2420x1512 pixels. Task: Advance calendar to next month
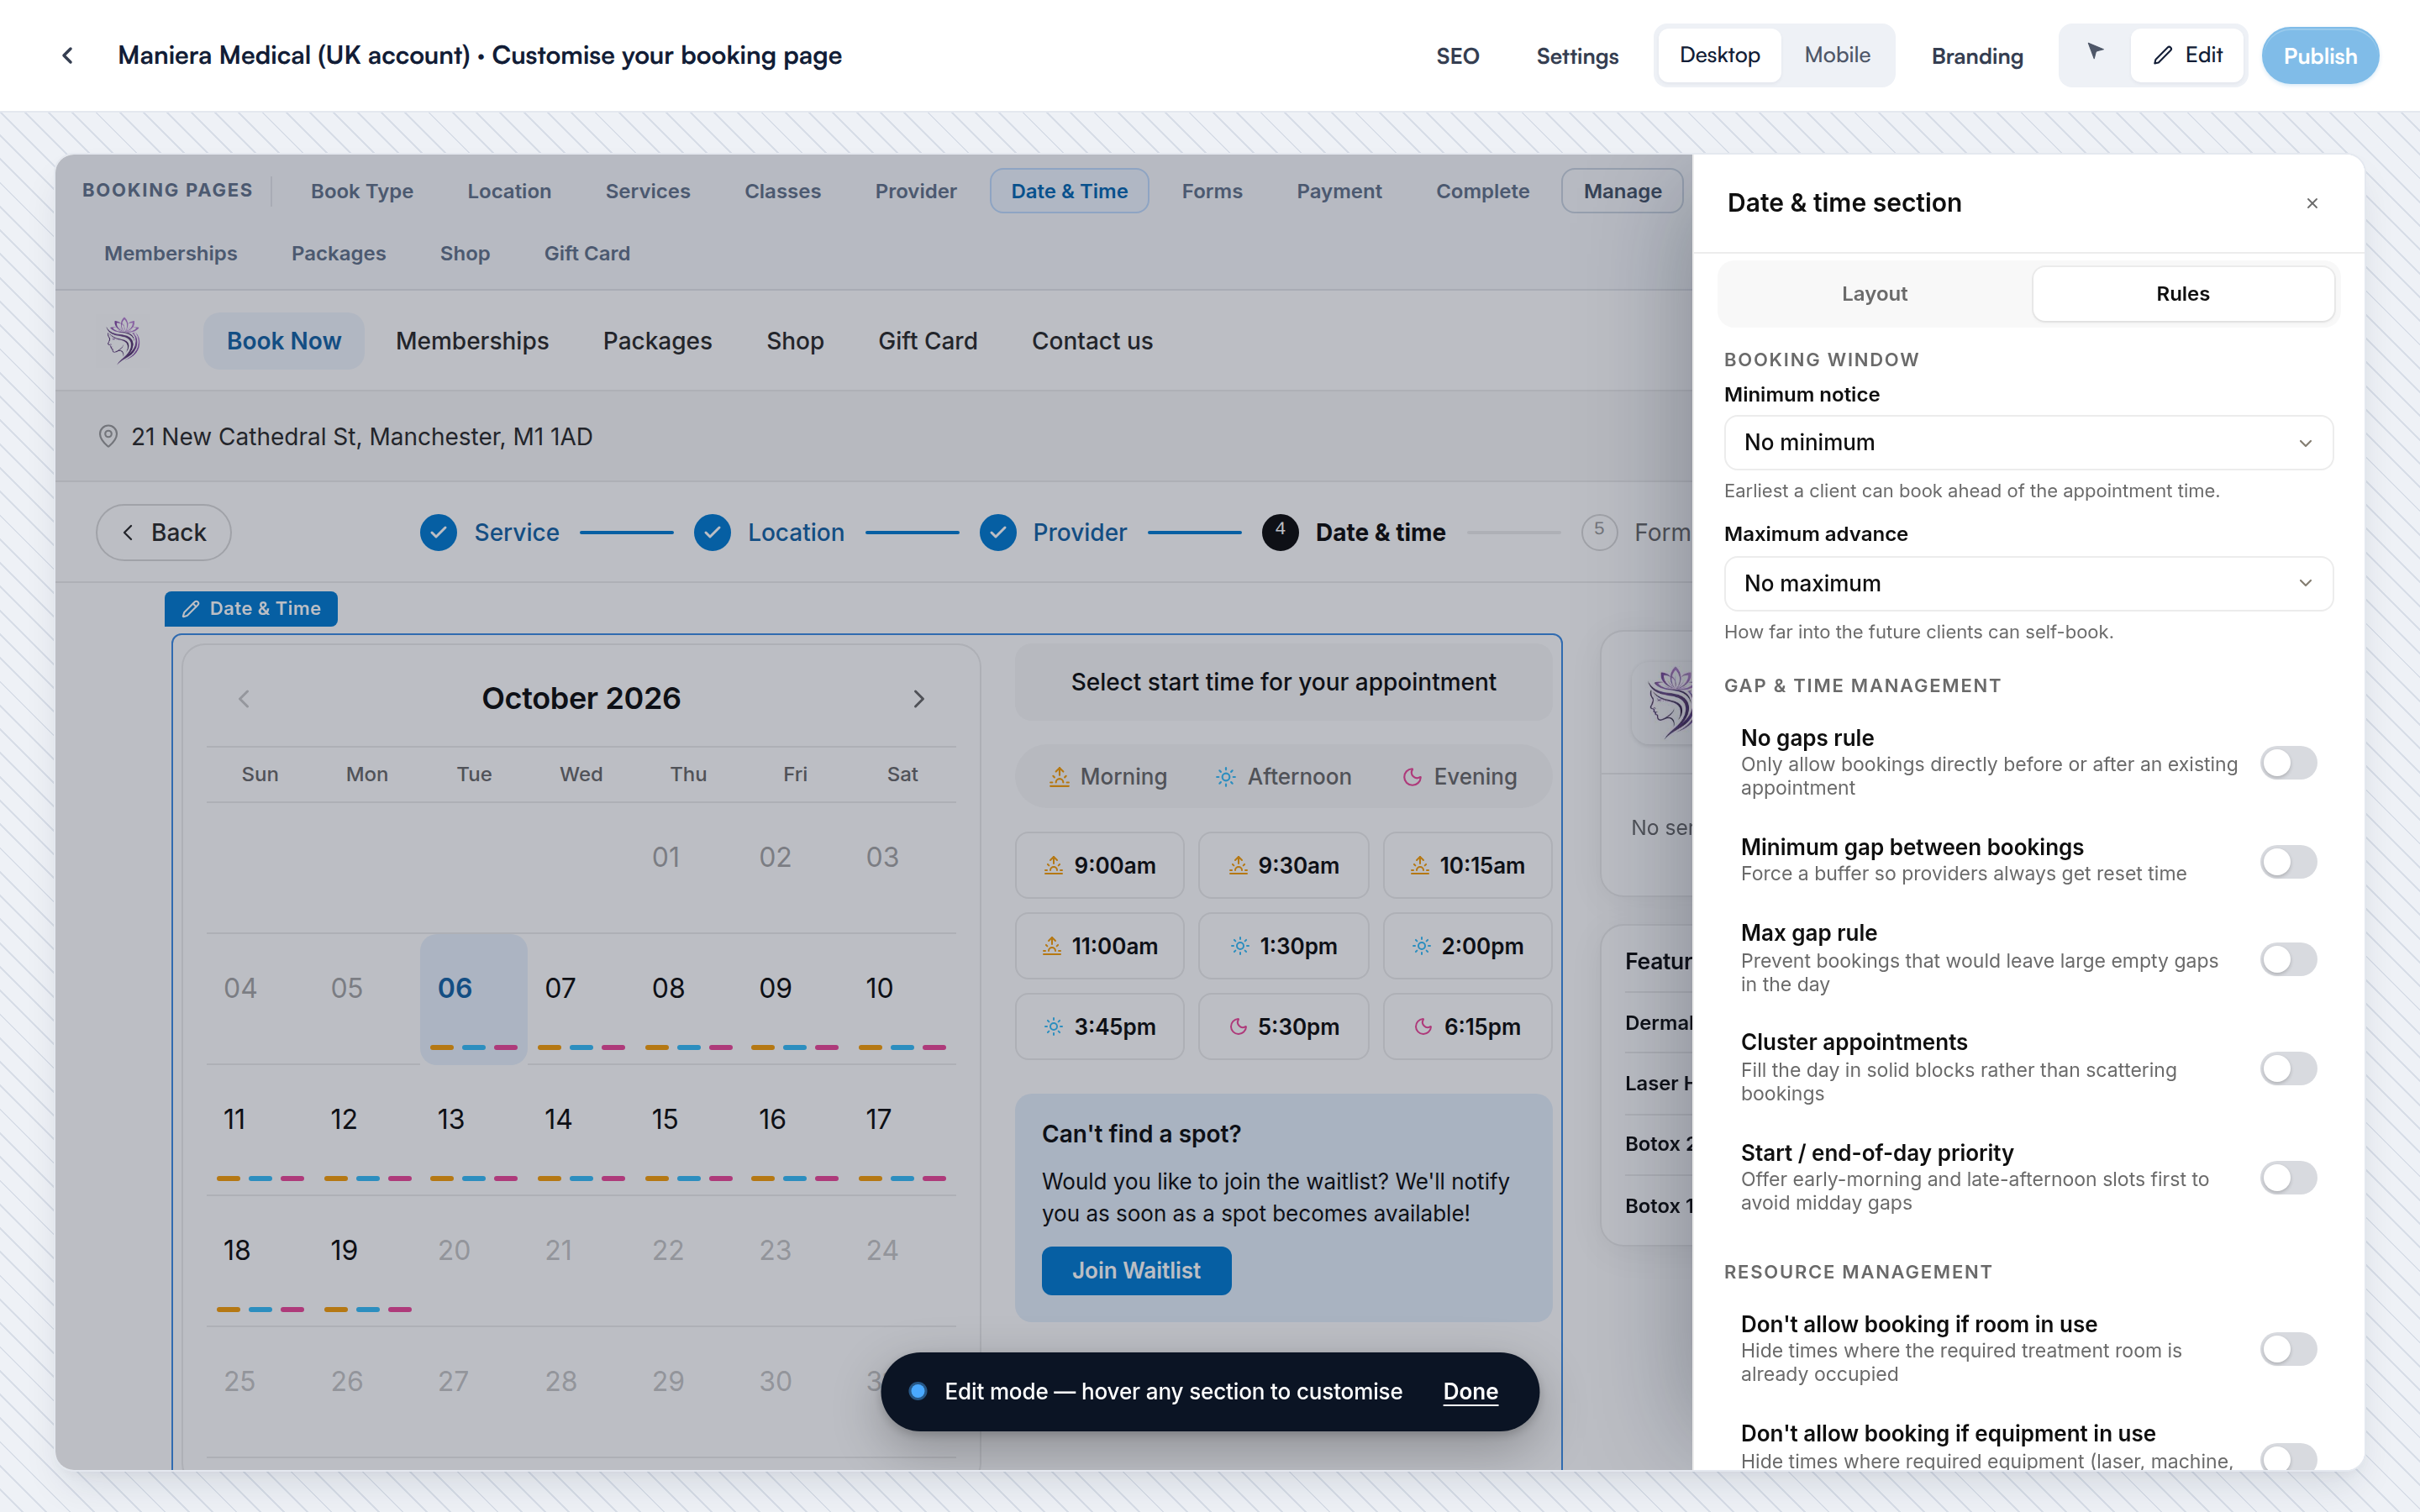pyautogui.click(x=919, y=699)
